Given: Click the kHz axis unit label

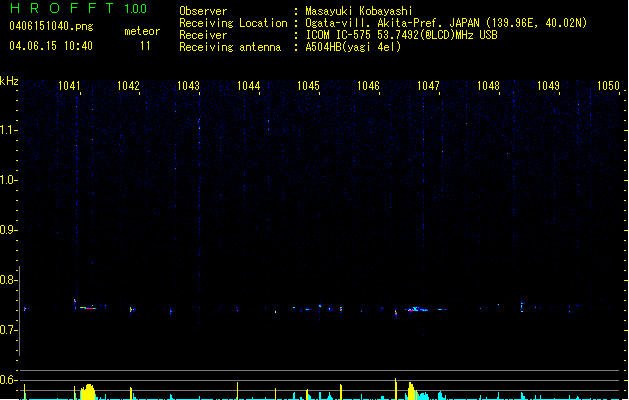Looking at the screenshot, I should (9, 81).
